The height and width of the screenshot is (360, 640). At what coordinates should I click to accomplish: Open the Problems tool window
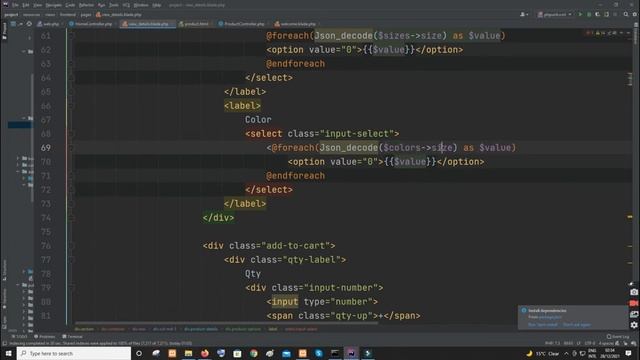tap(44, 337)
